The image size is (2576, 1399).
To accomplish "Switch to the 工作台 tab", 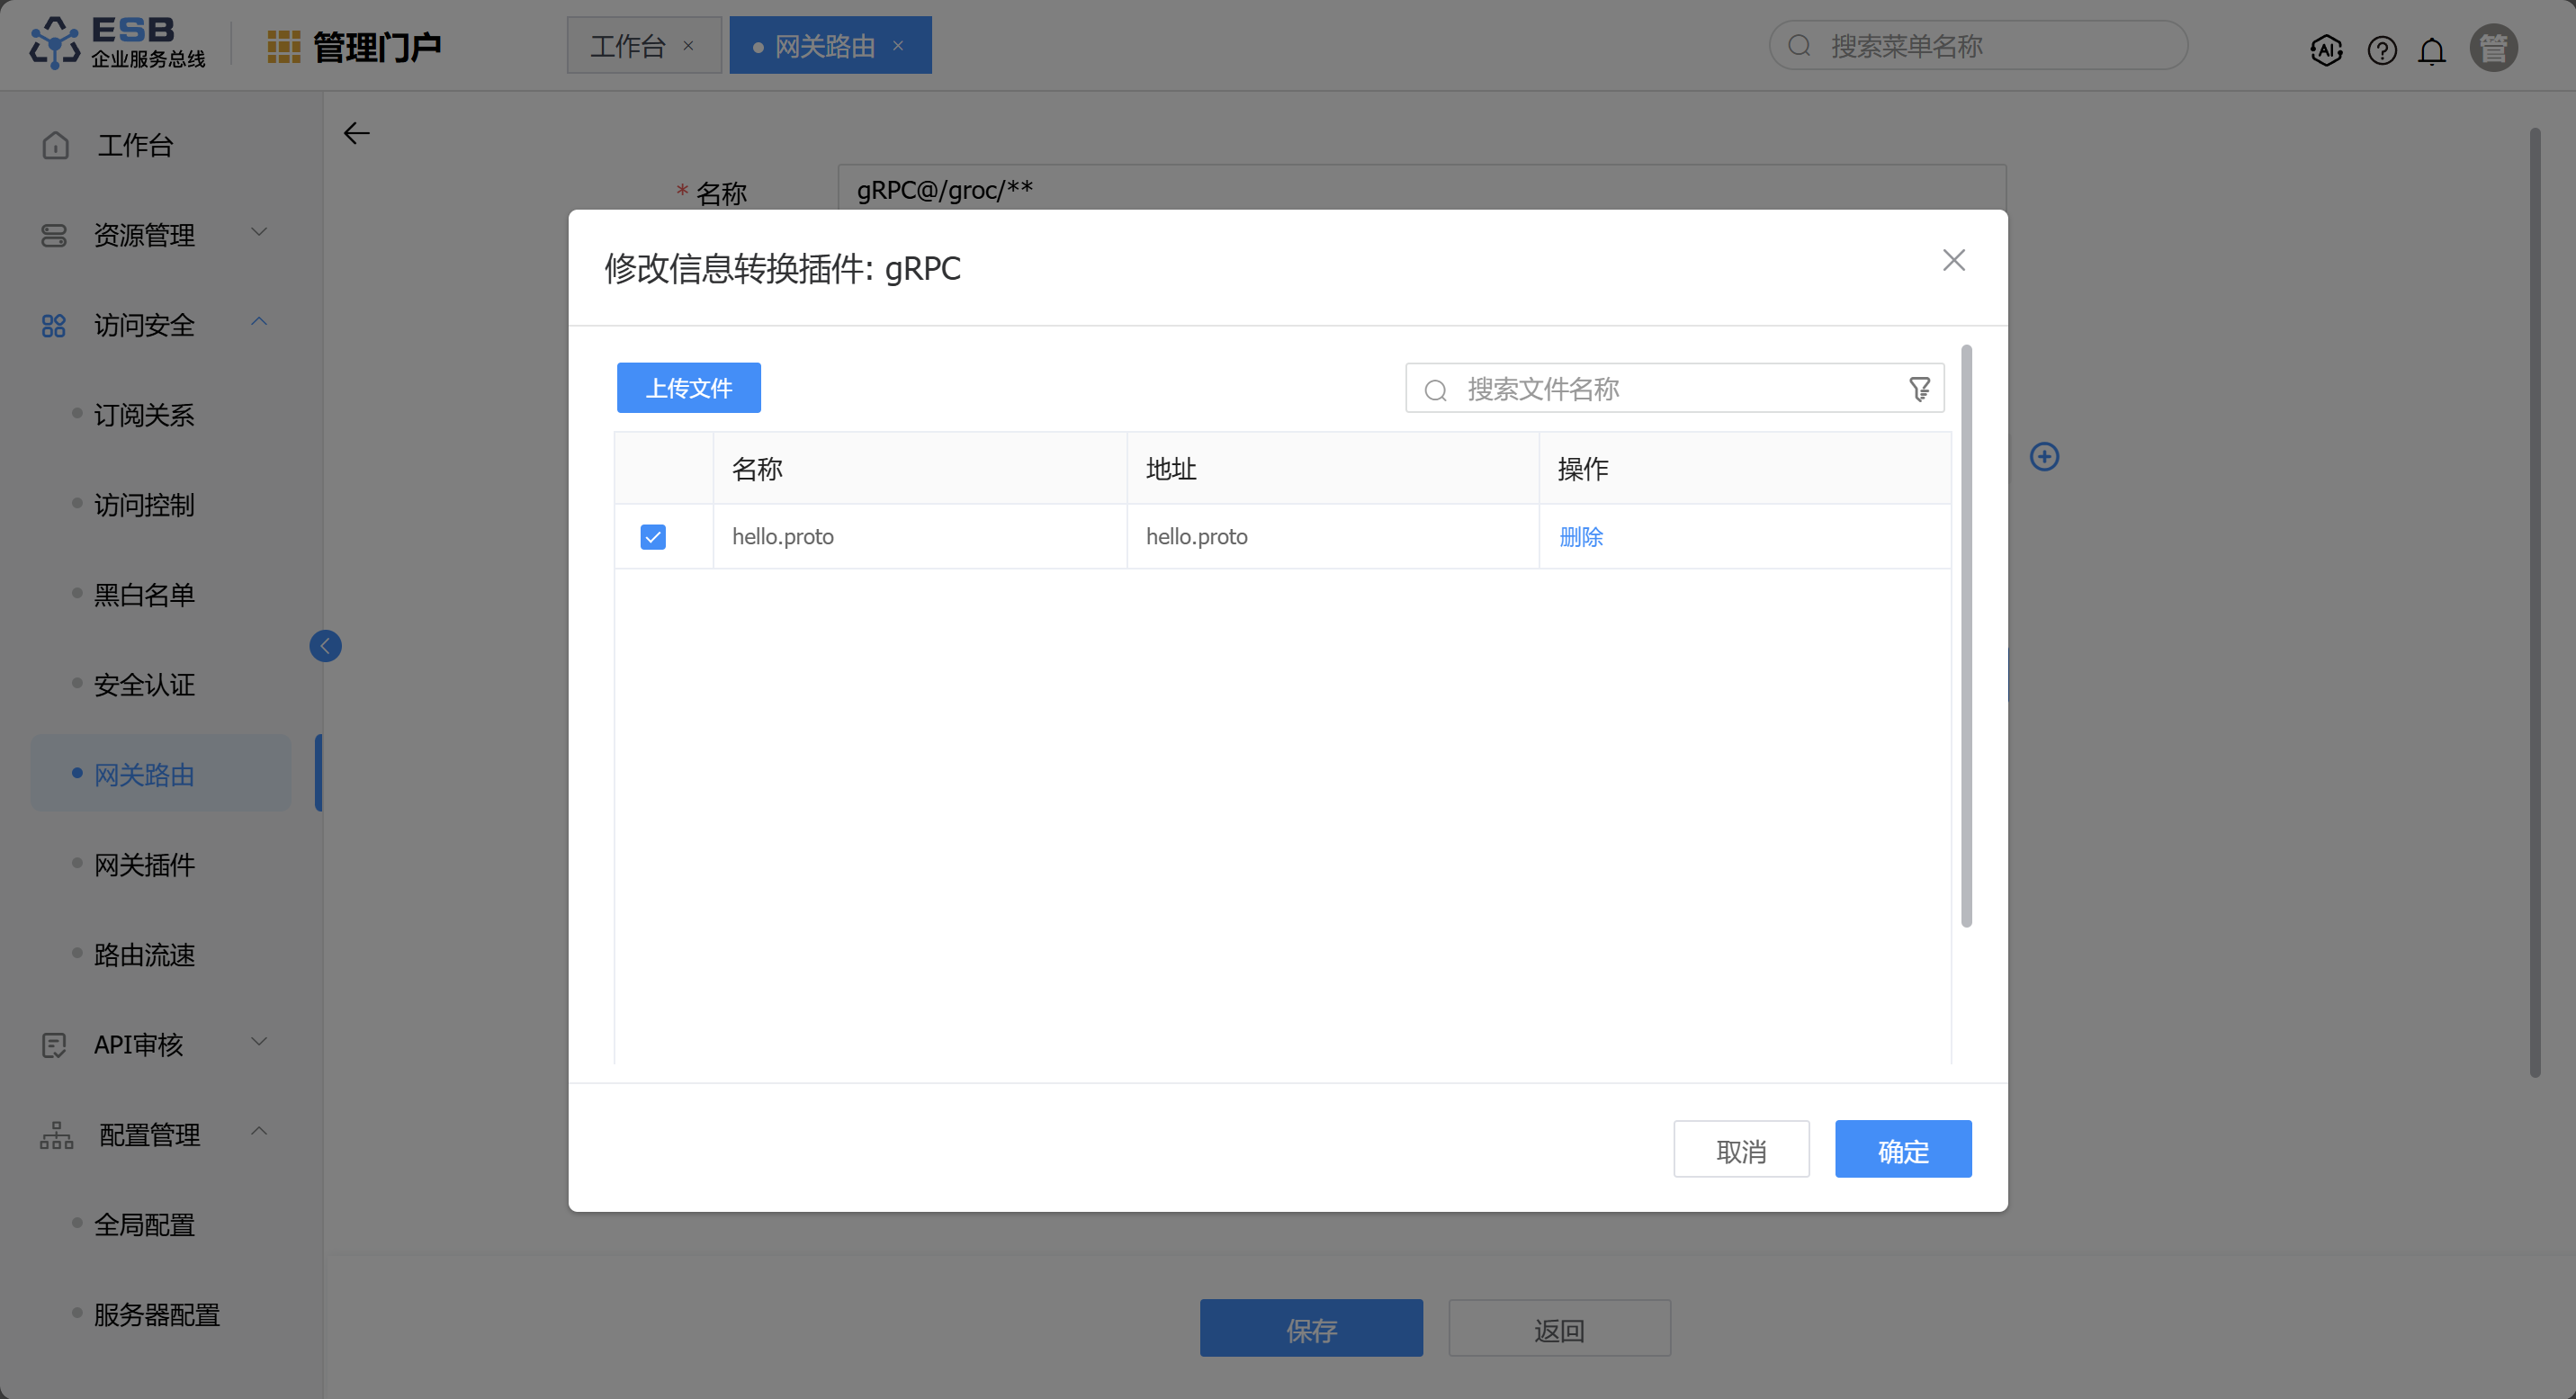I will 627,46.
